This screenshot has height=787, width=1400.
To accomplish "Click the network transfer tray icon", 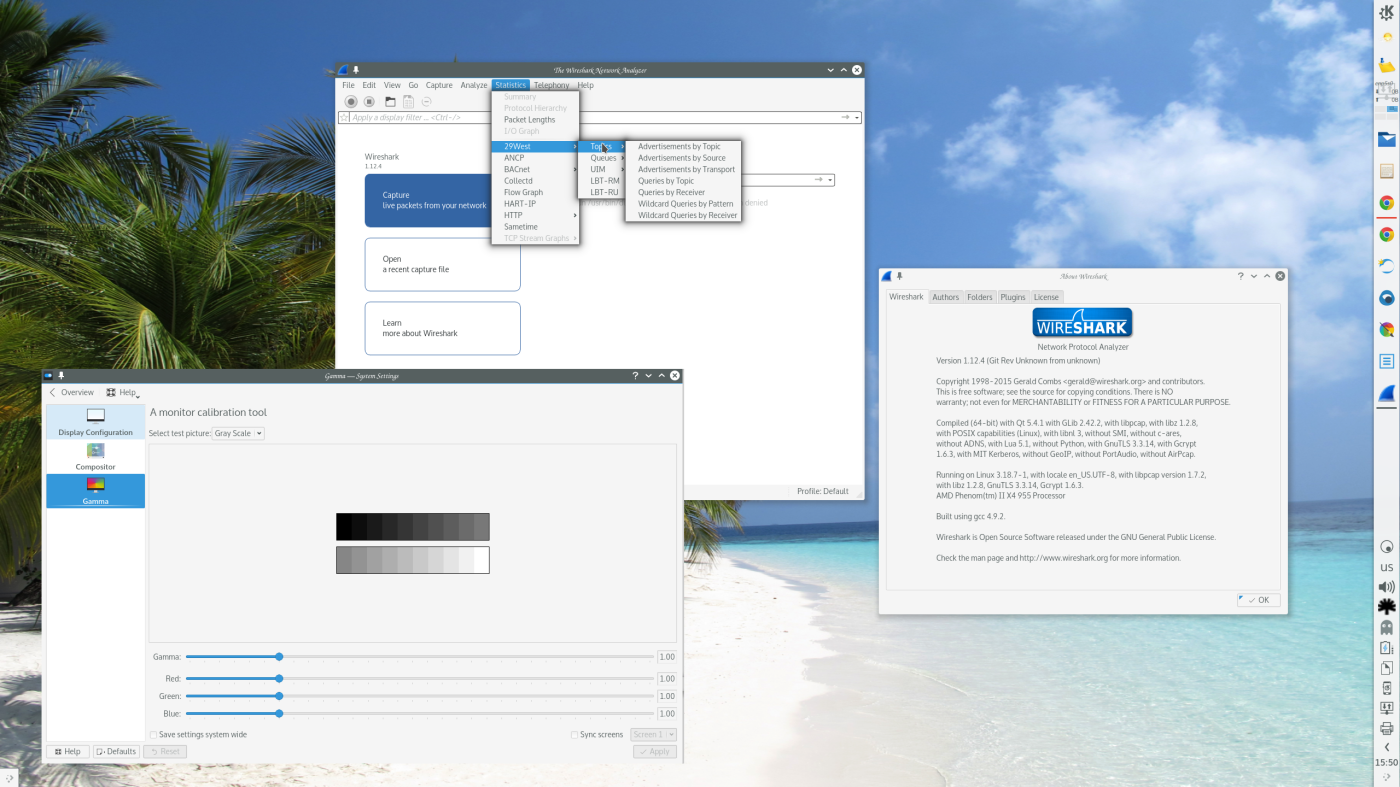I will pyautogui.click(x=1386, y=708).
